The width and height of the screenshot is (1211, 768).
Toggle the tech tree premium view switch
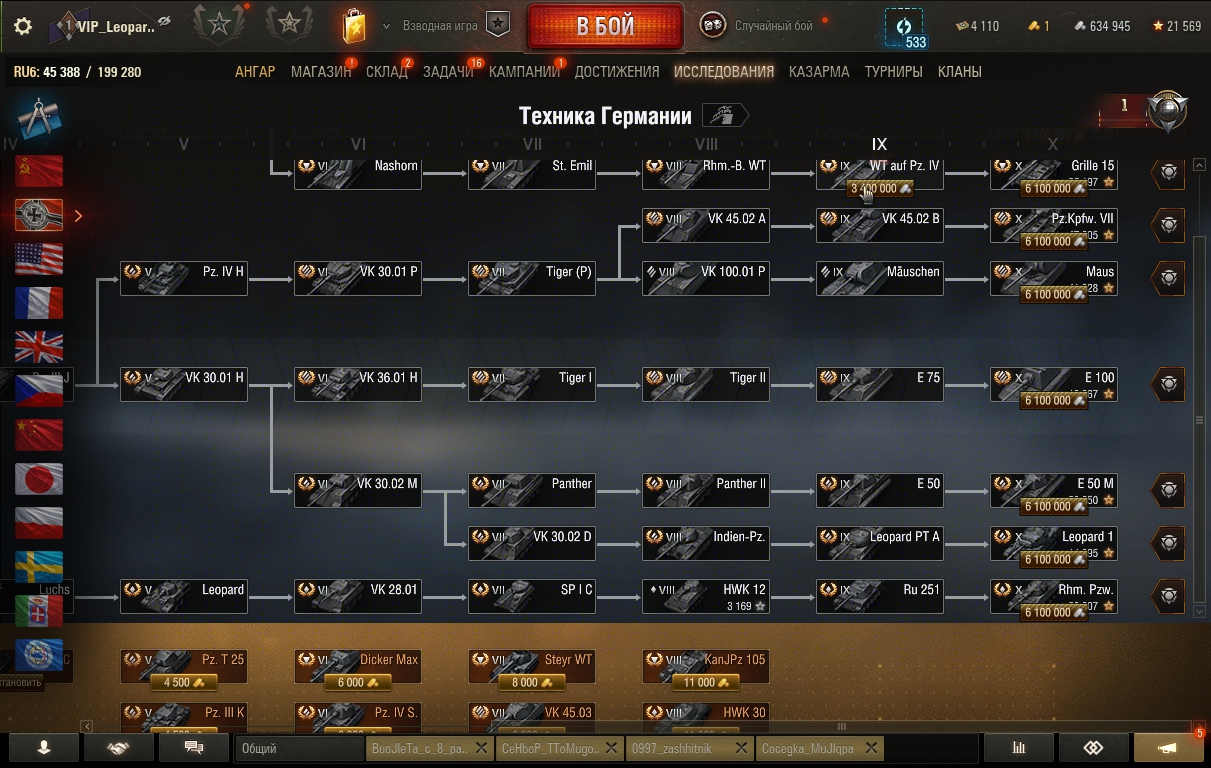(725, 116)
